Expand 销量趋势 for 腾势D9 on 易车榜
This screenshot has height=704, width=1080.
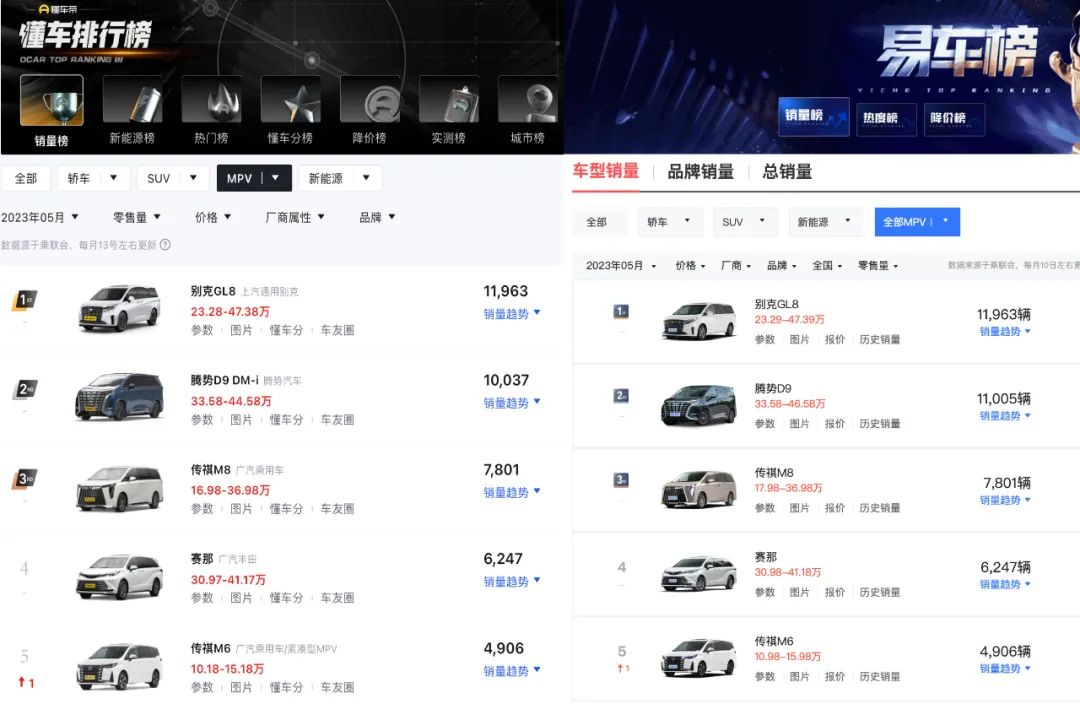1005,416
